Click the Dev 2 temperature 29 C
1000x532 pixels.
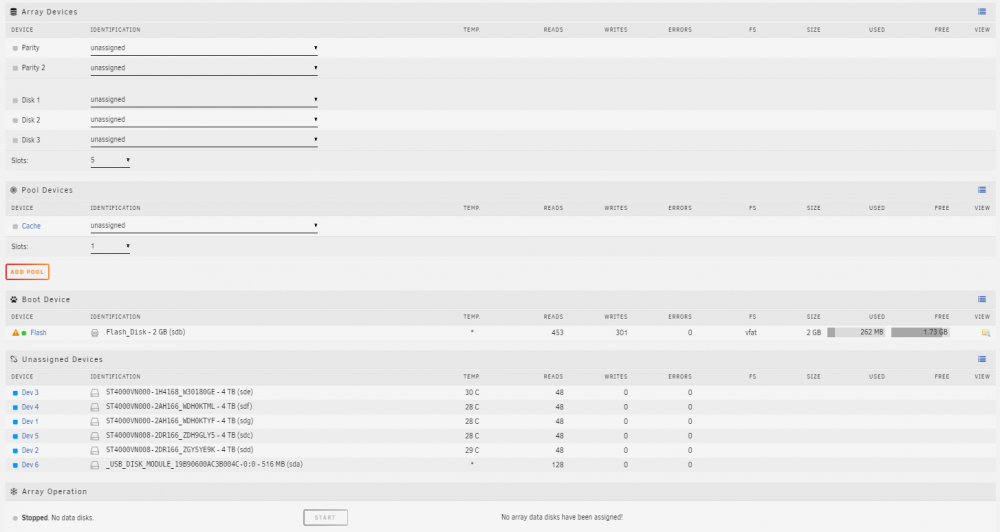coord(472,450)
